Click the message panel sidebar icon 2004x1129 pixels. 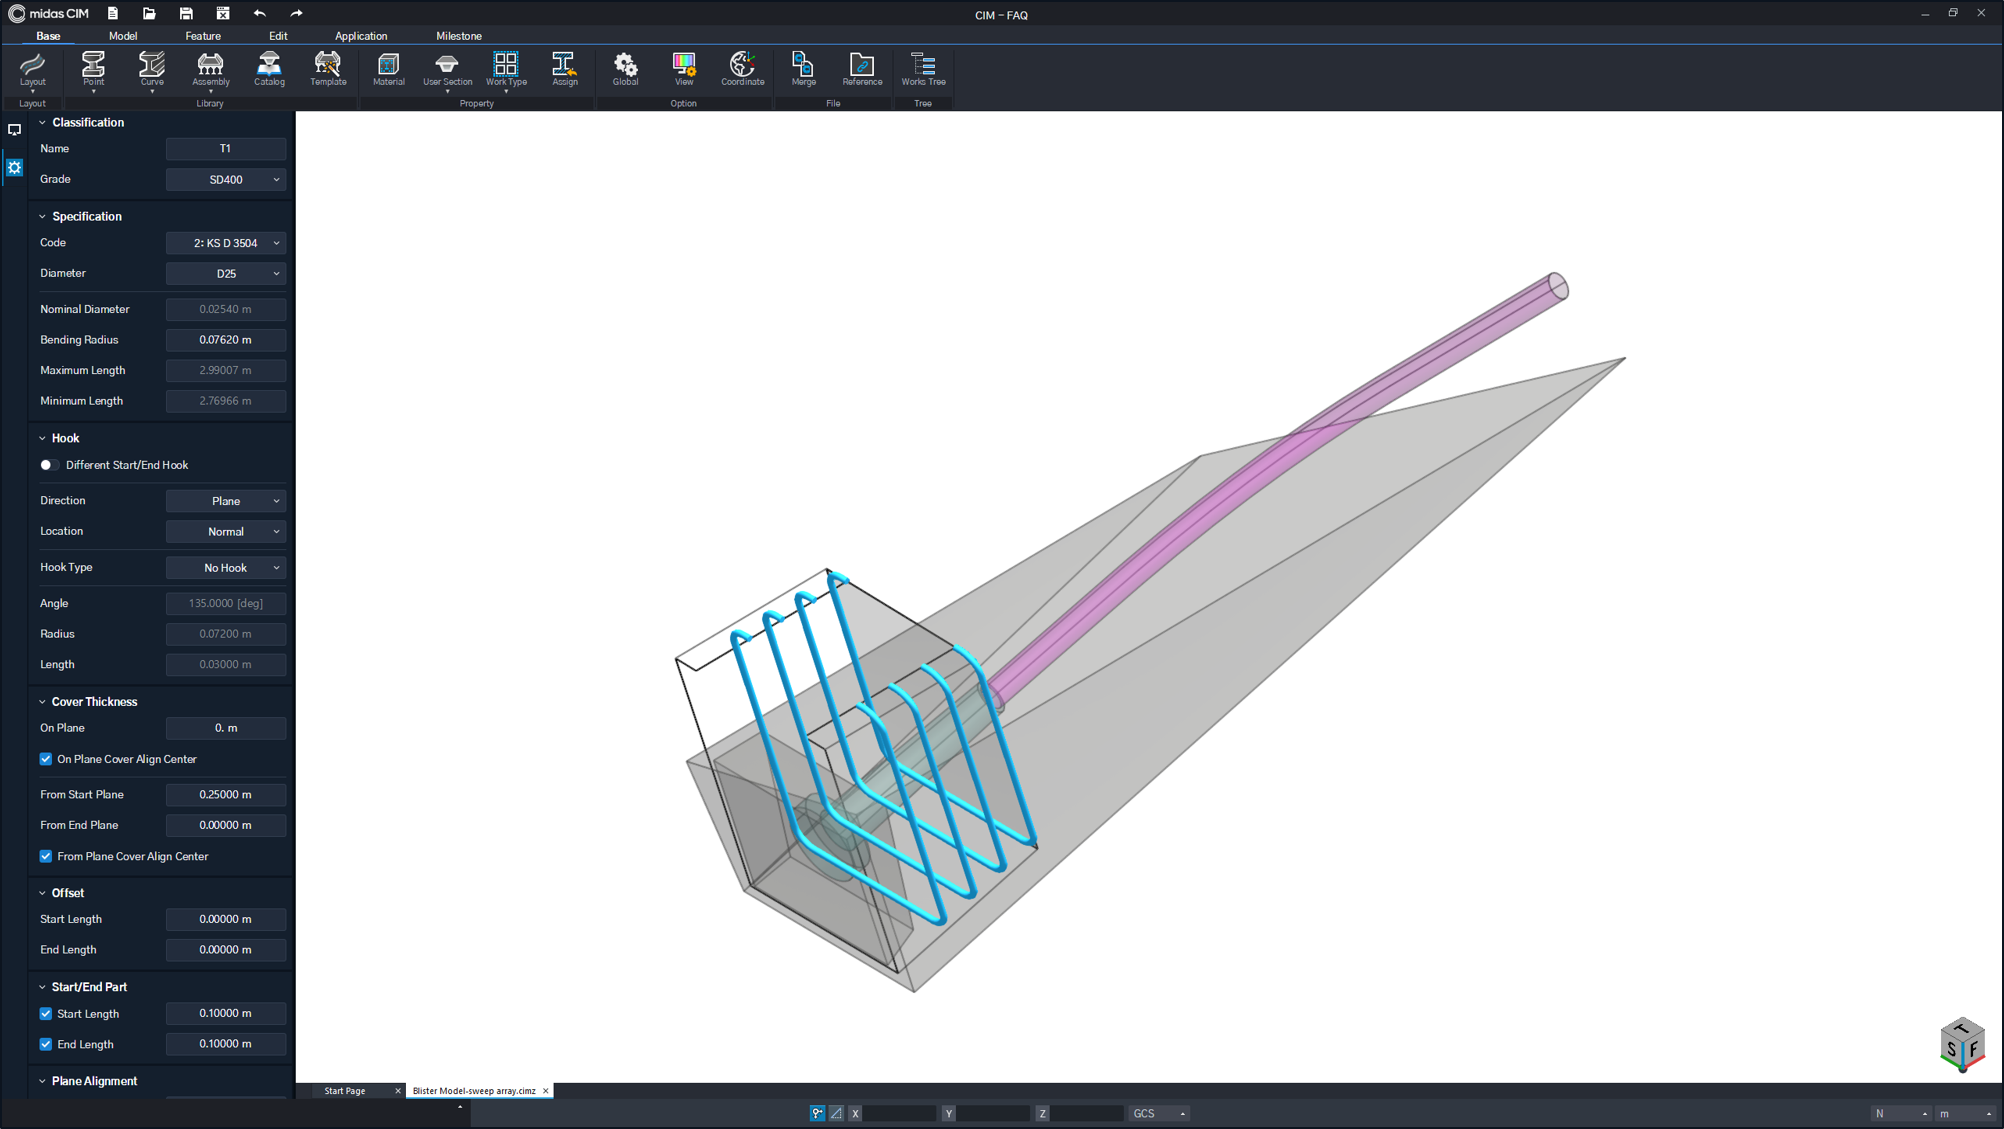pos(14,130)
